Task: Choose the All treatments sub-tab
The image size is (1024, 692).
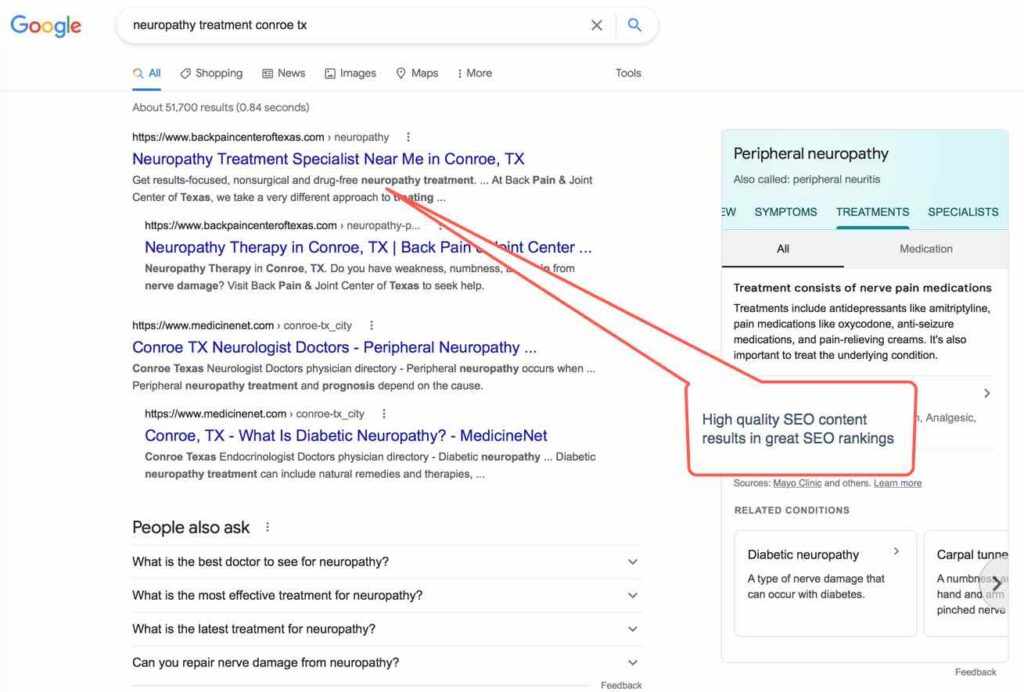Action: pos(782,249)
